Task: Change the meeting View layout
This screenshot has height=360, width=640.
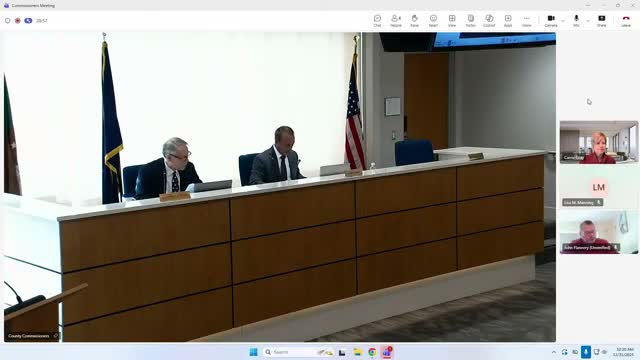Action: [452, 20]
